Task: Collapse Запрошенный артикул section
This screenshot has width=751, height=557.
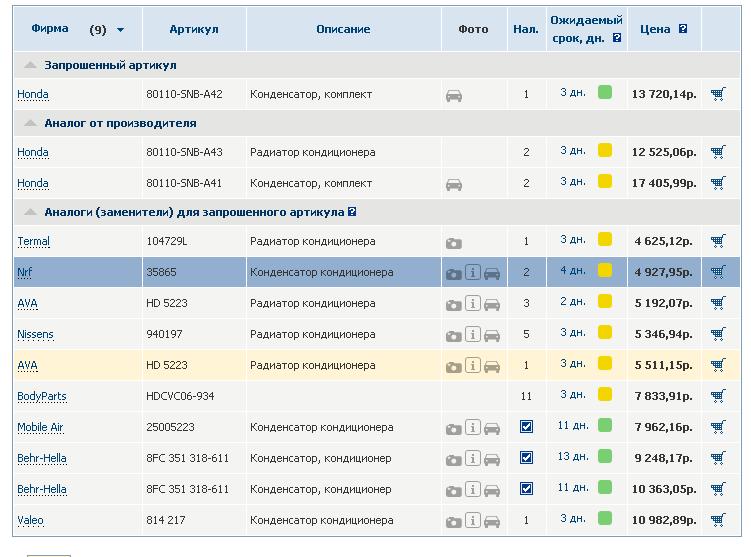Action: click(x=30, y=65)
